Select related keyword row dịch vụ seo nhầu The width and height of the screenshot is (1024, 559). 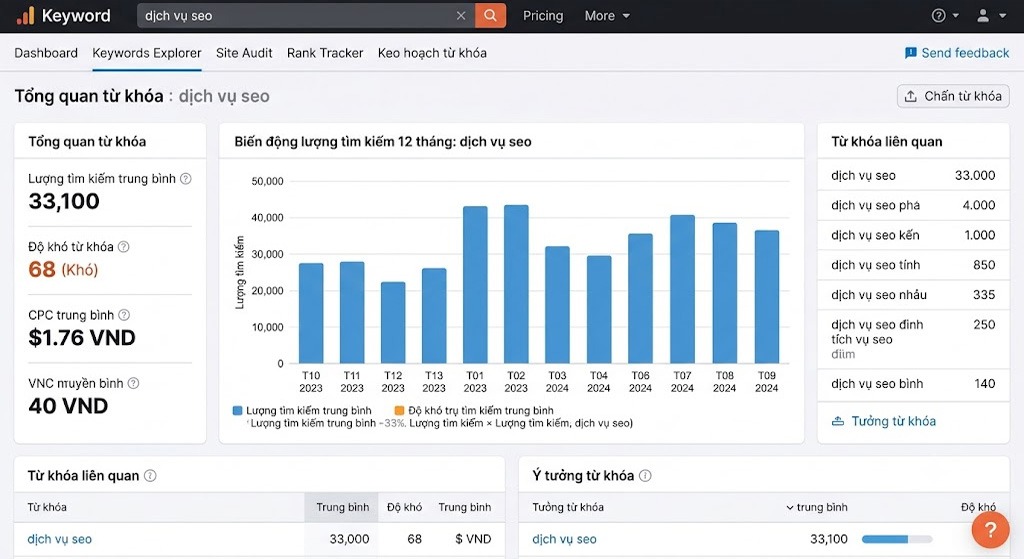pyautogui.click(x=913, y=295)
